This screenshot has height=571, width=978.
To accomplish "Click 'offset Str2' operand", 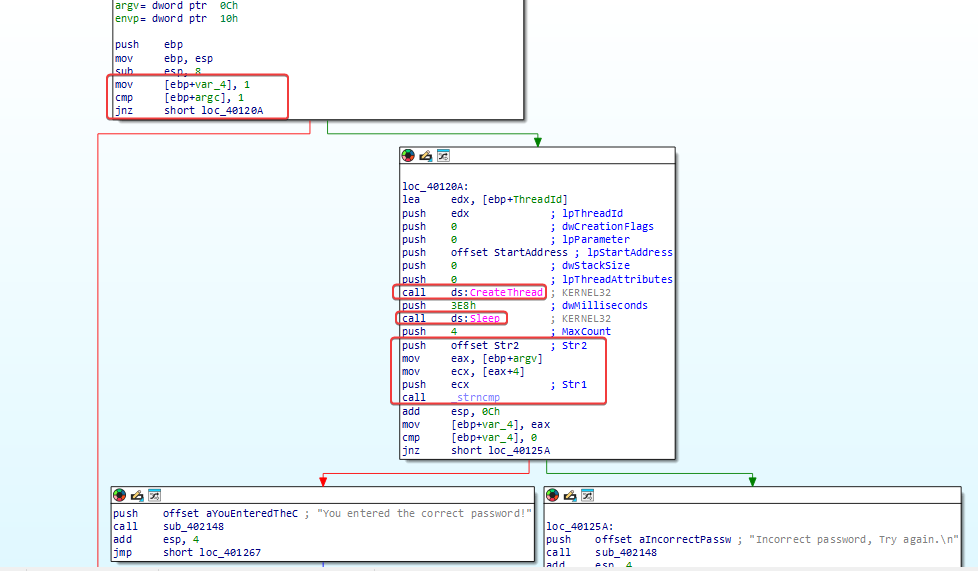I will click(x=485, y=345).
